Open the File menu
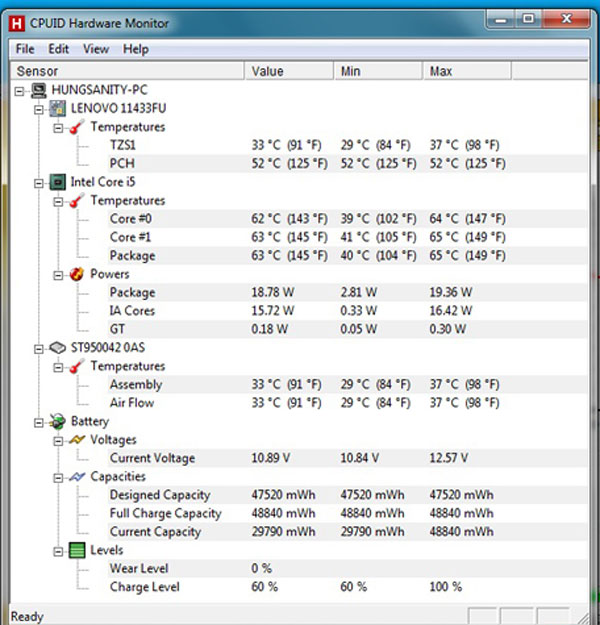Screen dimensions: 600x625 (25, 49)
